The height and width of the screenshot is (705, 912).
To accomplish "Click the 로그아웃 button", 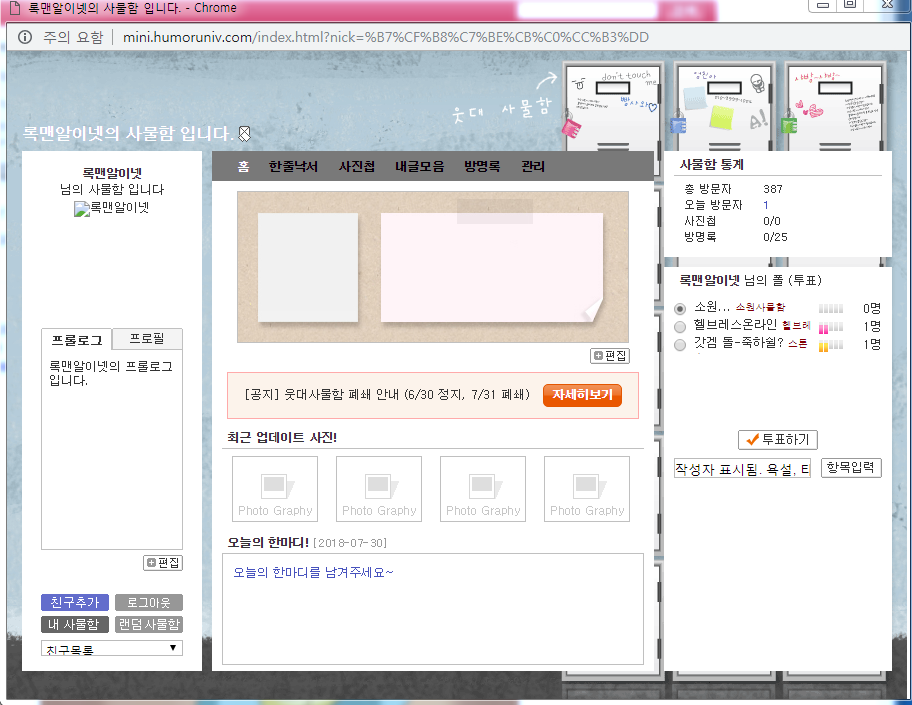I will pyautogui.click(x=149, y=602).
